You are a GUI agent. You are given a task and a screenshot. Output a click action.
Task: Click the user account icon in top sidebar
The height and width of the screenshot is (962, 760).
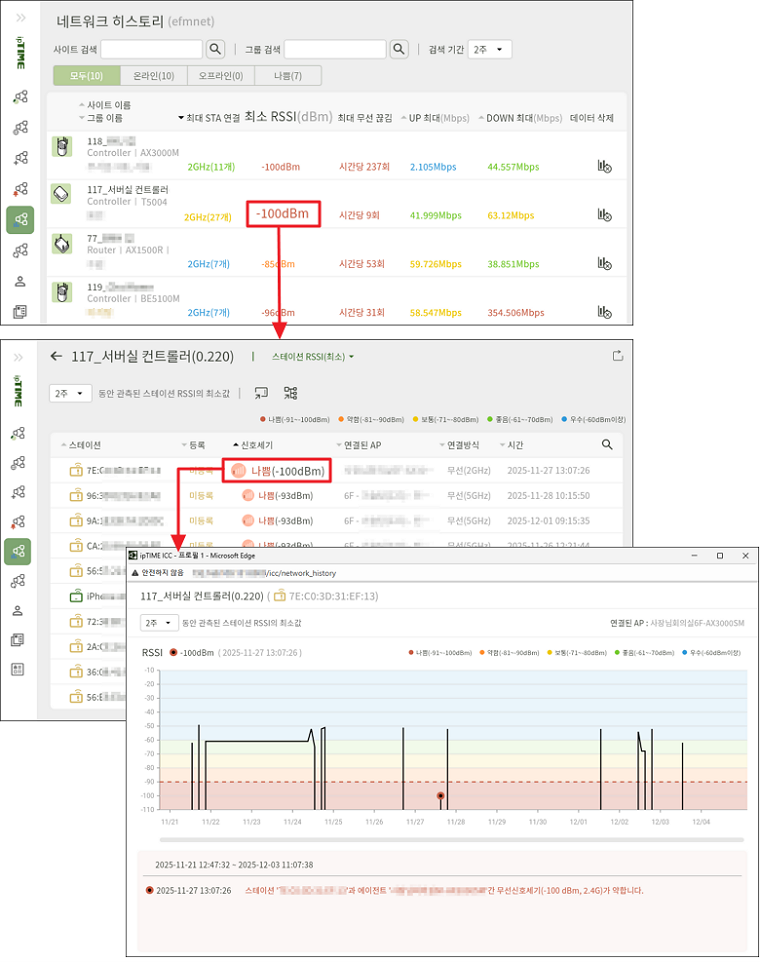19,281
